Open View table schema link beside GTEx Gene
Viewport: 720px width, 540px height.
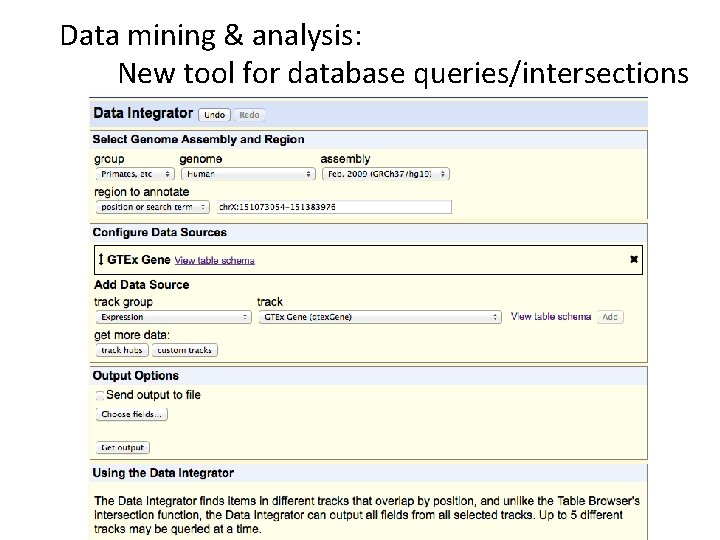coord(214,260)
